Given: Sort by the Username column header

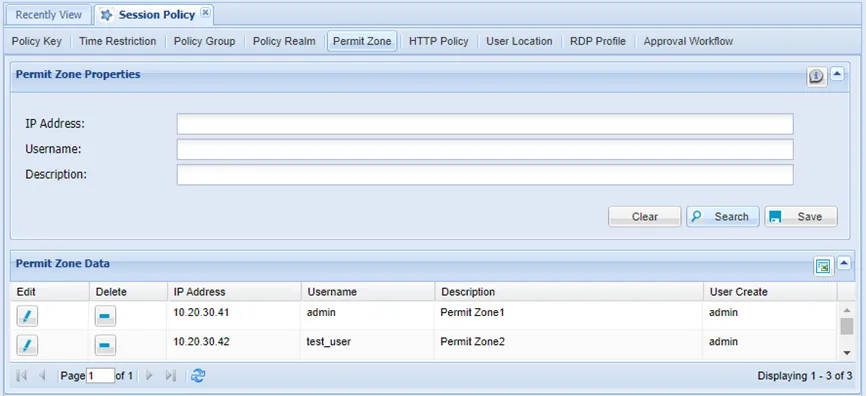Looking at the screenshot, I should coord(368,292).
